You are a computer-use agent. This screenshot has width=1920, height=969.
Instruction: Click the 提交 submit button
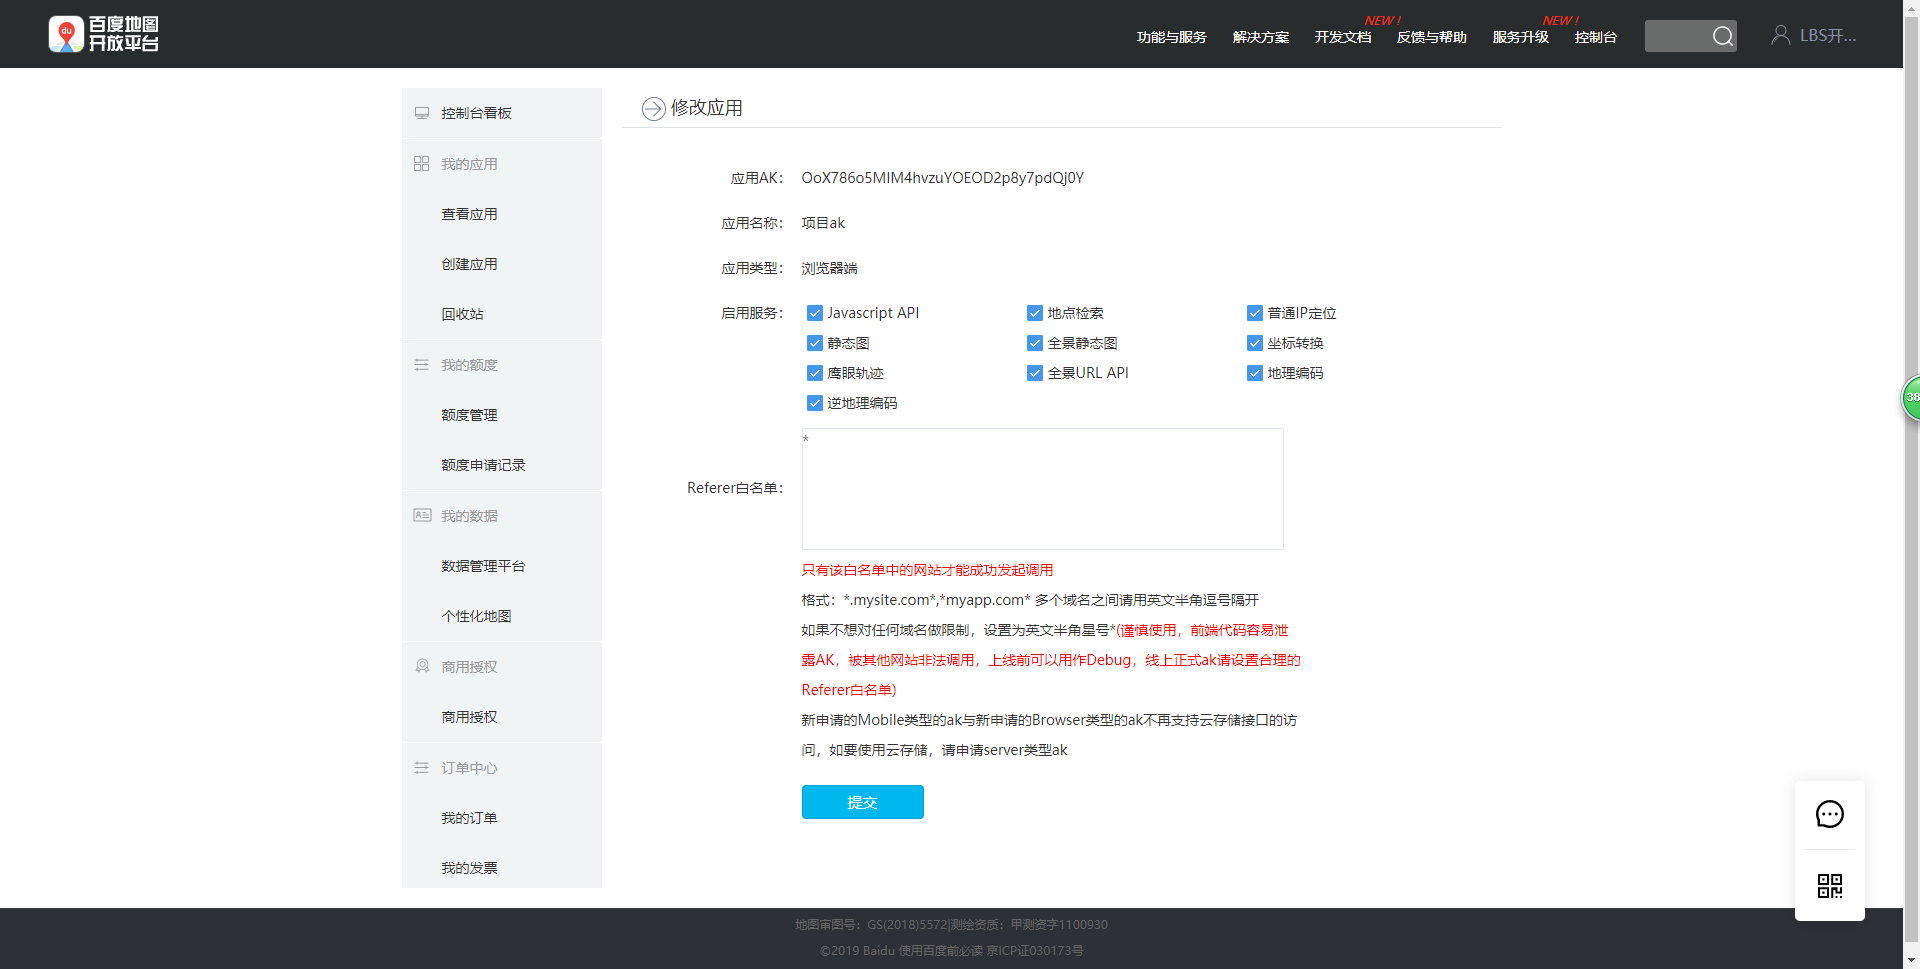862,801
